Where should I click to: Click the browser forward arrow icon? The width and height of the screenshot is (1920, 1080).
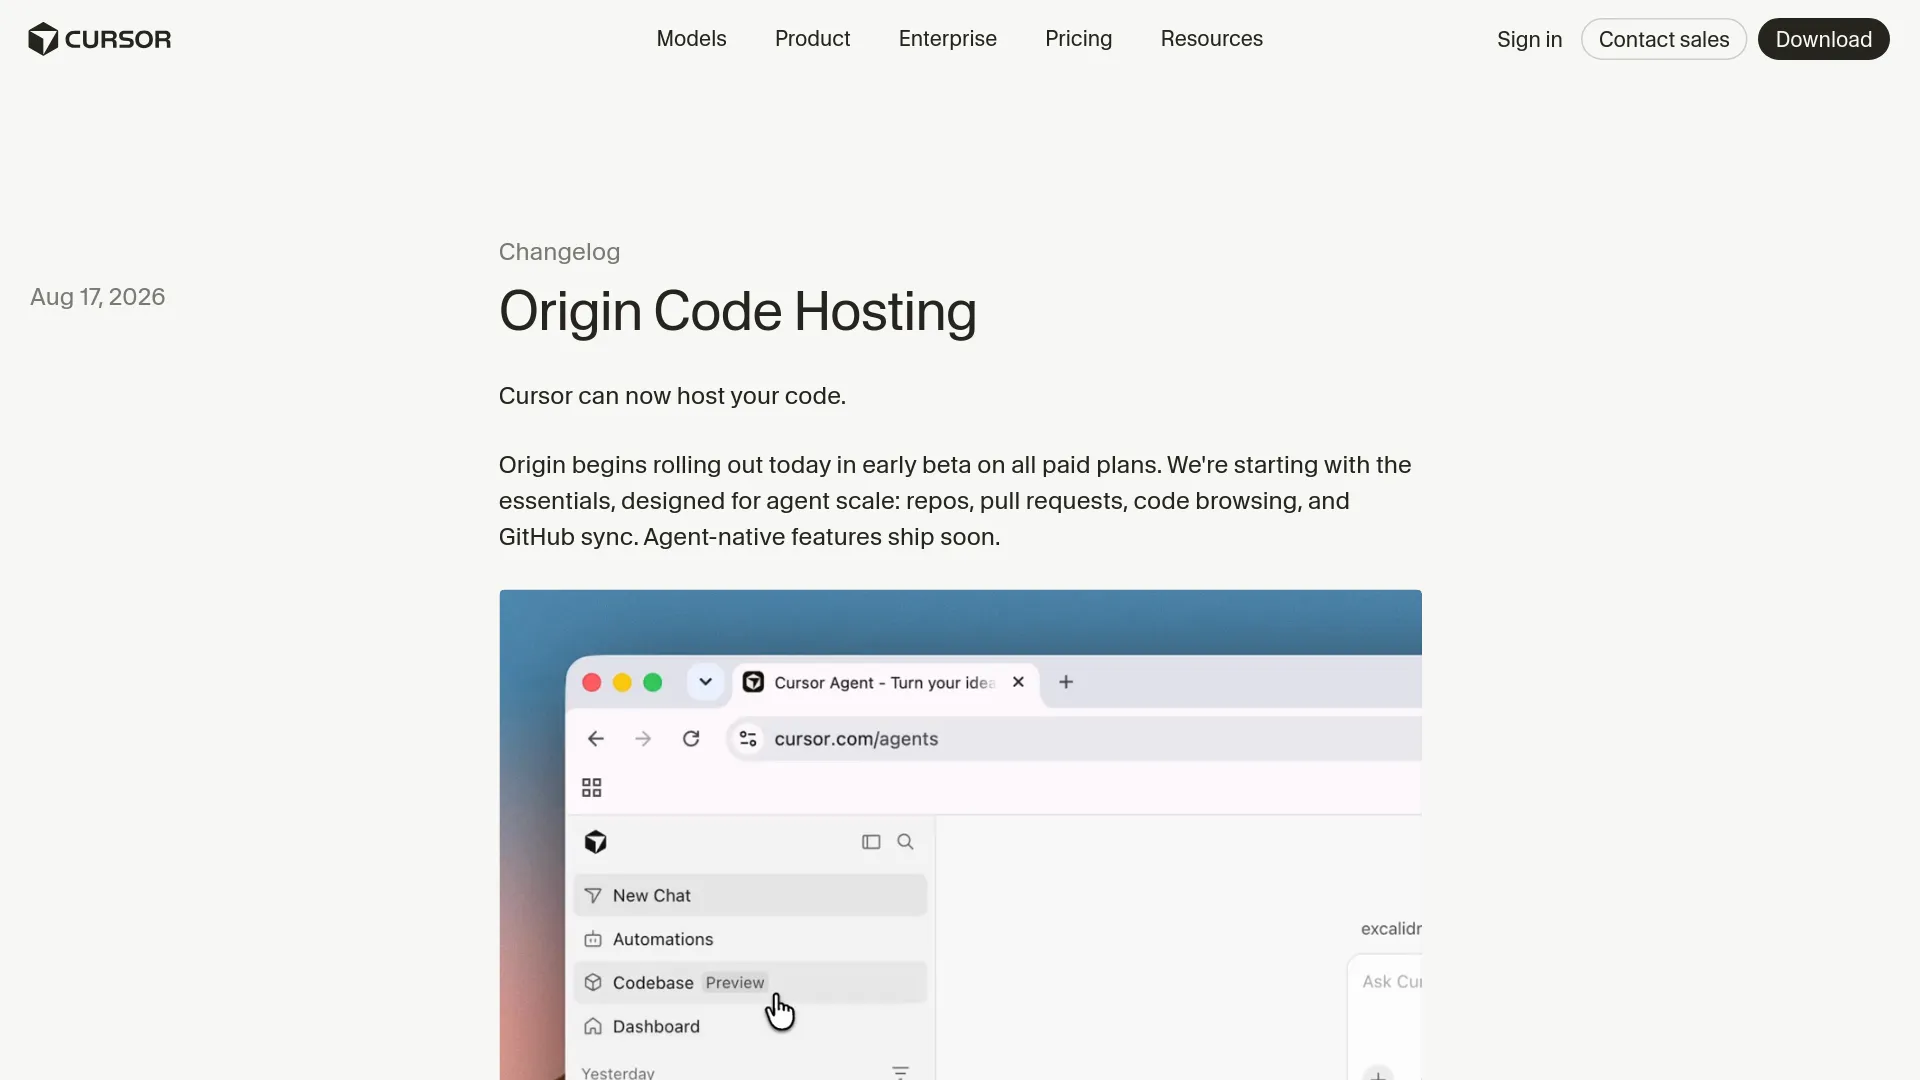tap(643, 739)
